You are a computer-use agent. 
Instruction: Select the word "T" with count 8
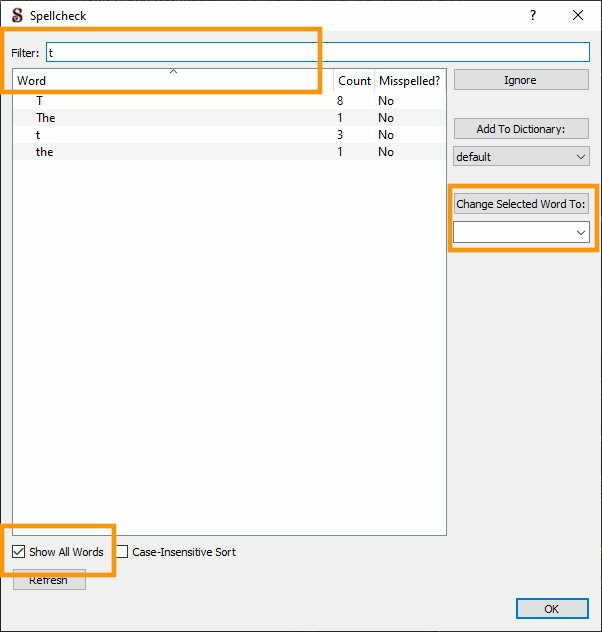click(x=40, y=101)
